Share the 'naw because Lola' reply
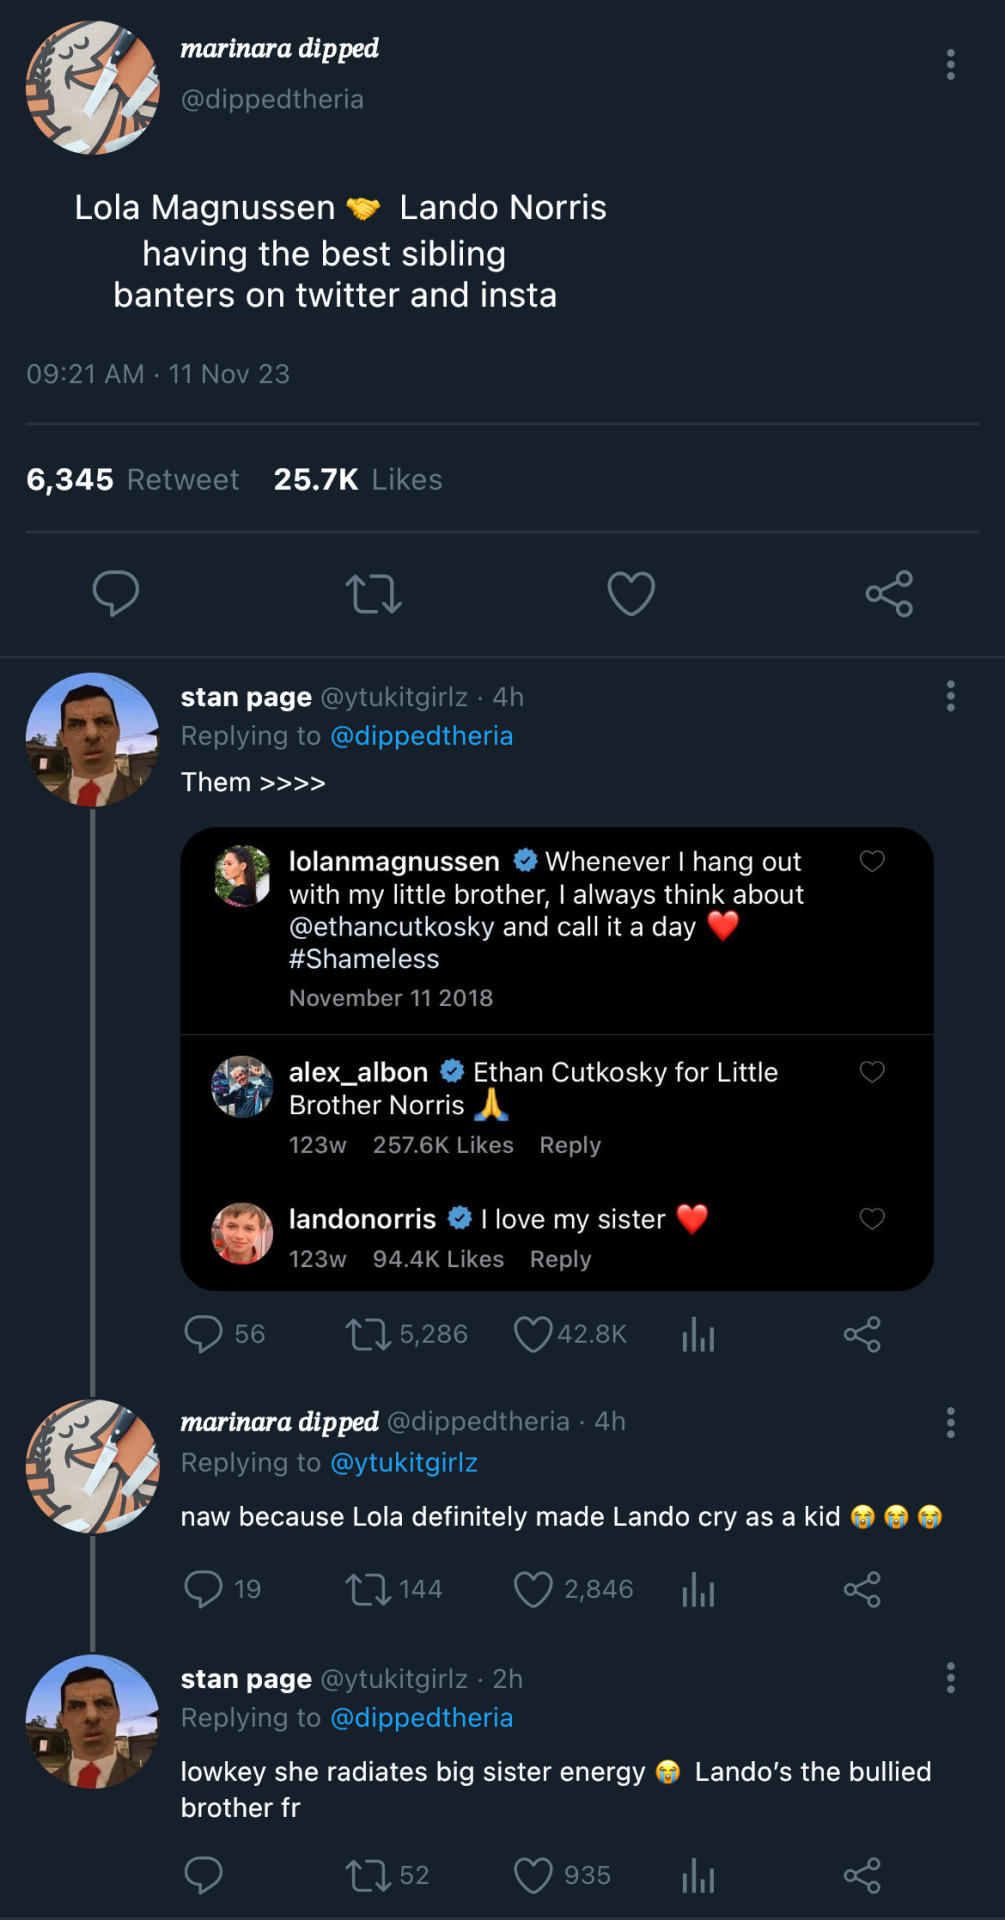This screenshot has height=1920, width=1005. (862, 1589)
